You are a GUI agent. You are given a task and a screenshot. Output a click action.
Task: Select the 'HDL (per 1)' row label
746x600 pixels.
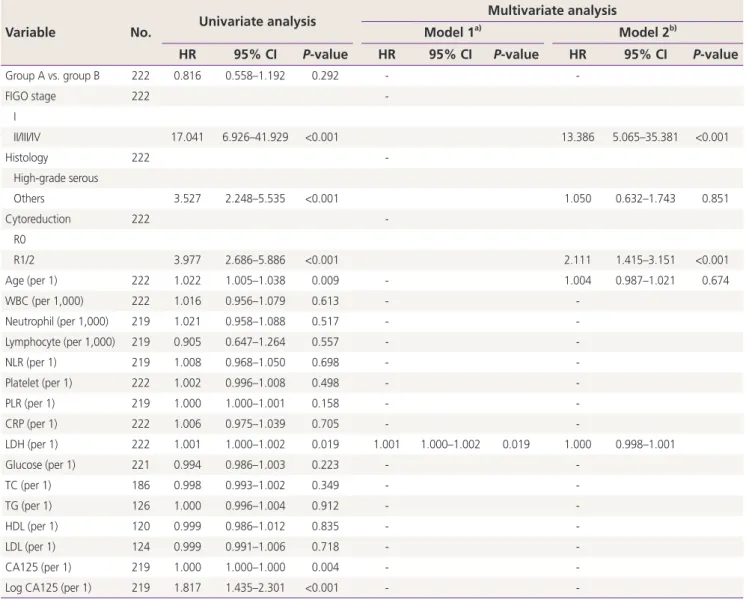coord(31,526)
